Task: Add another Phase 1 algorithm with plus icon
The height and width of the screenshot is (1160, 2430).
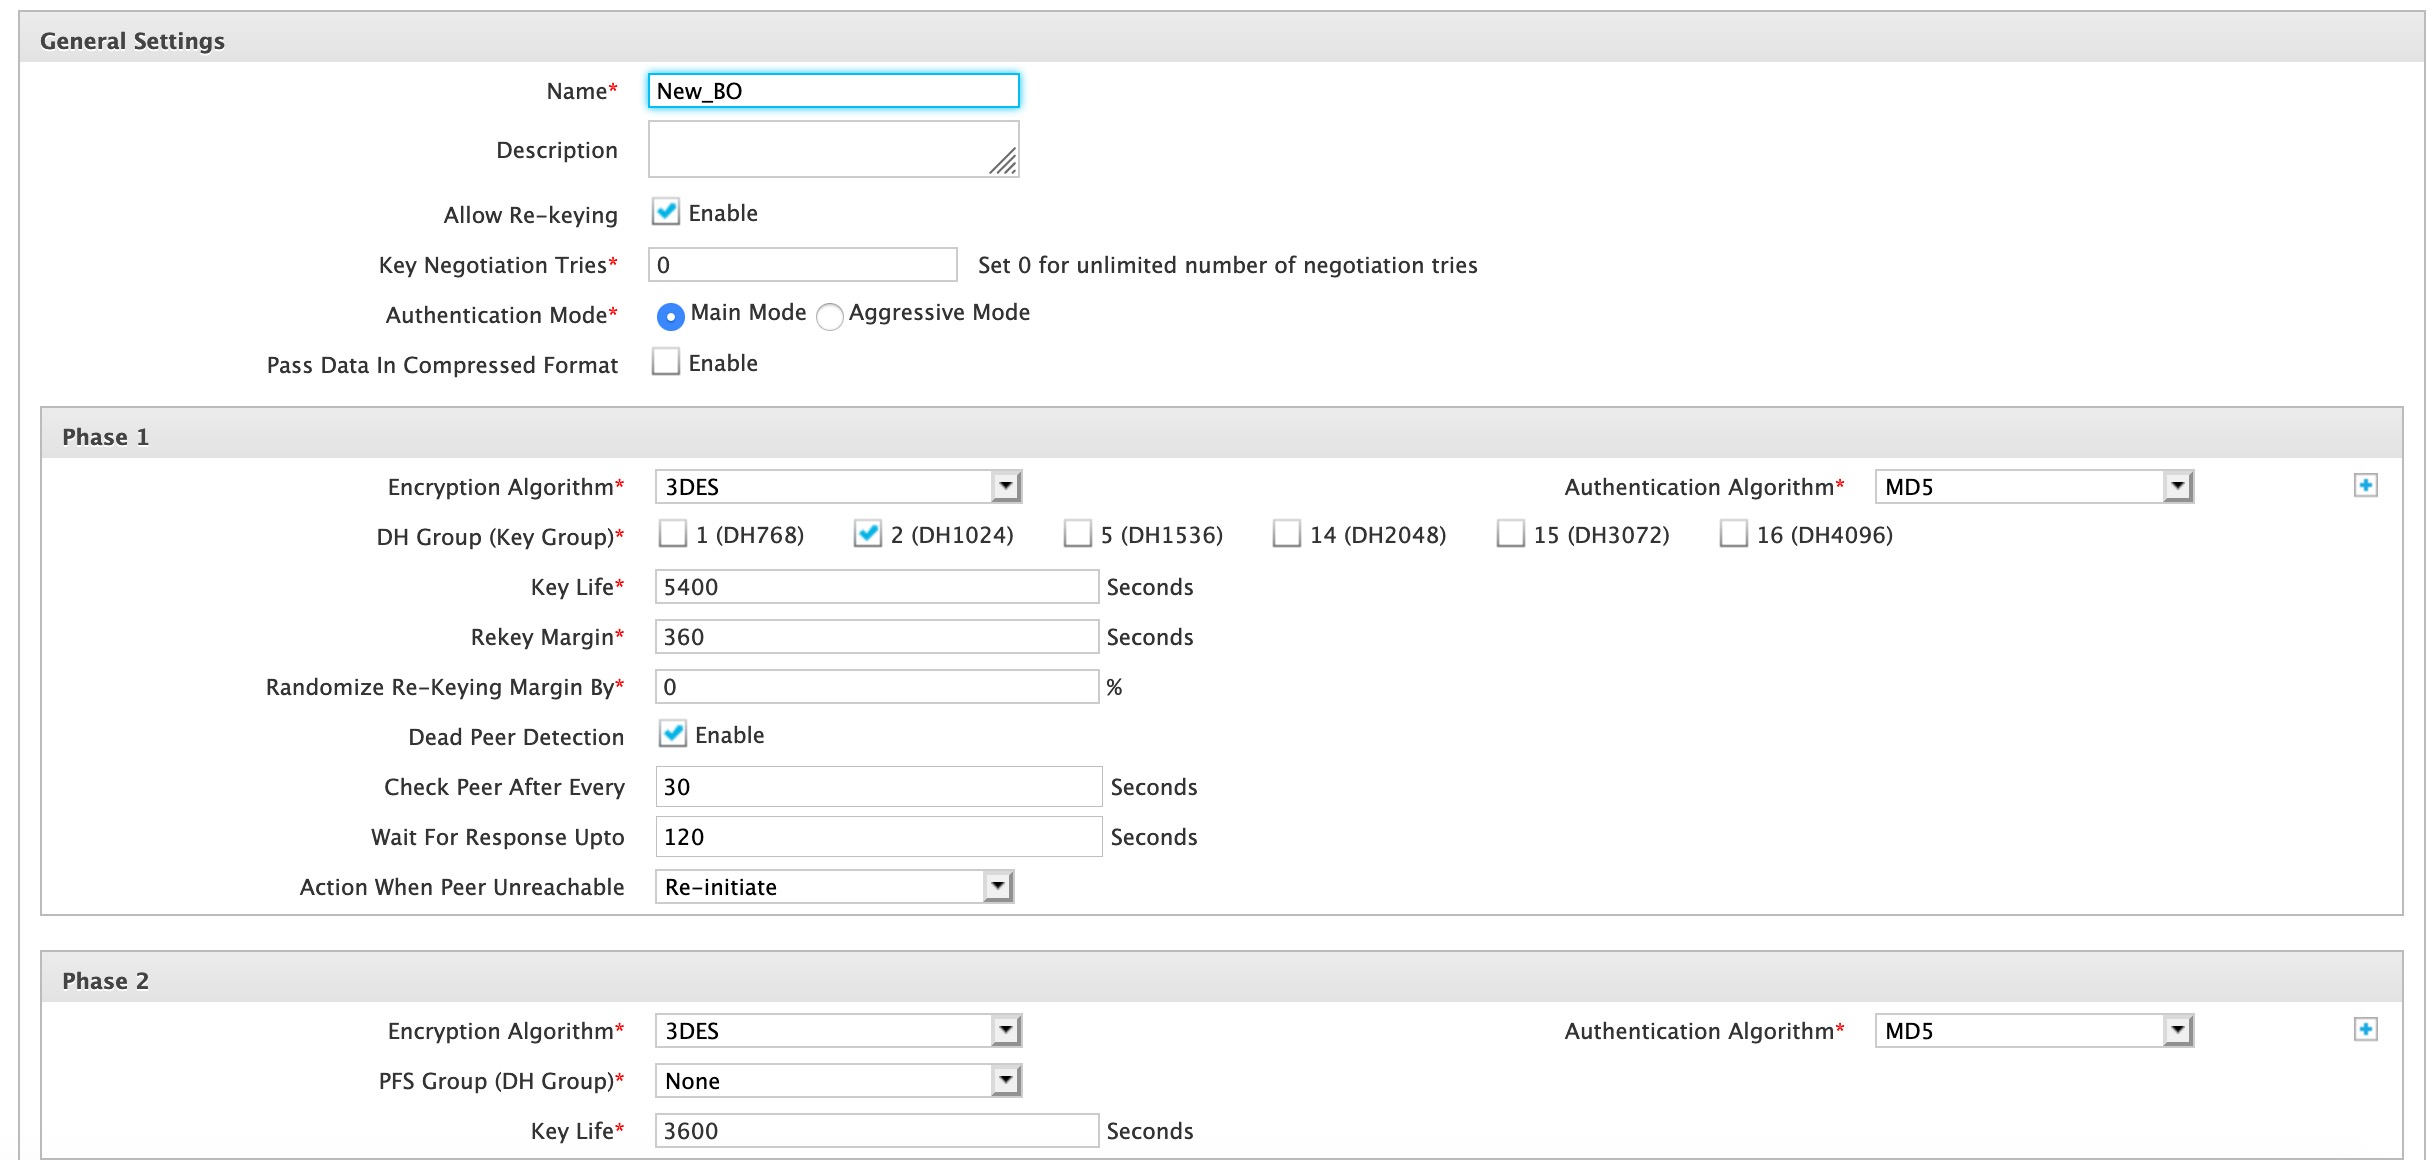Action: coord(2365,486)
